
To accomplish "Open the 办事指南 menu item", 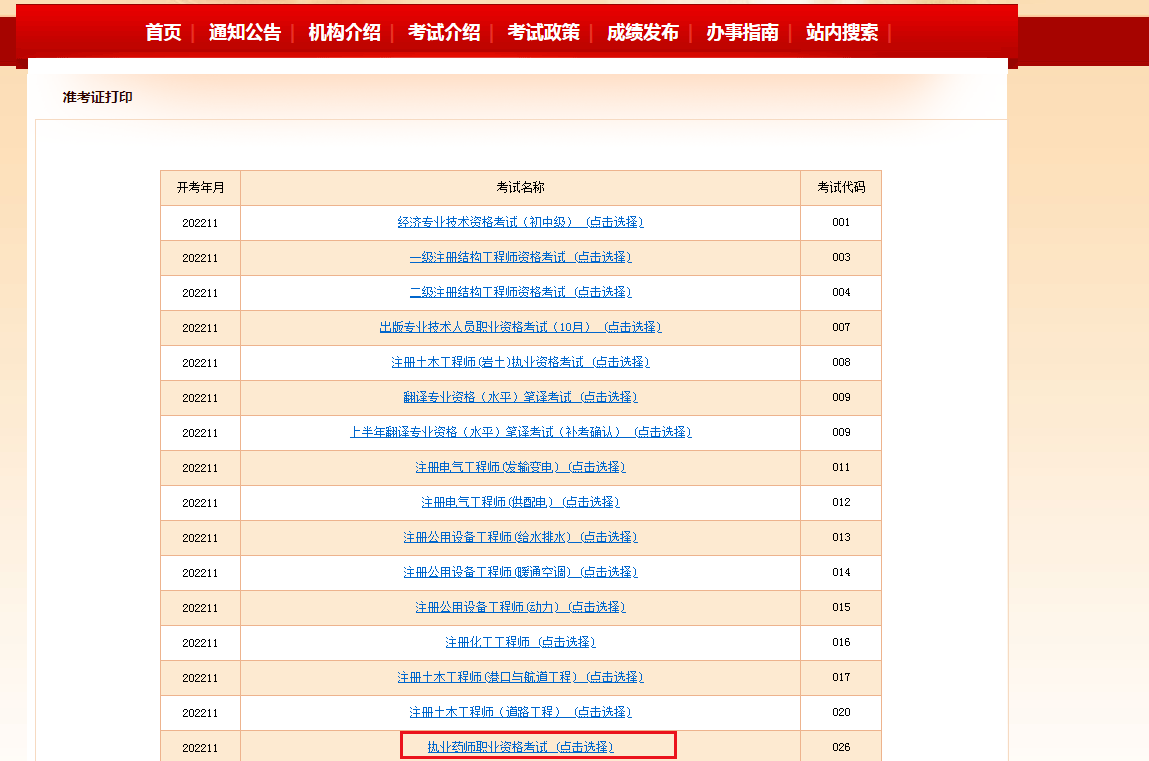I will (x=742, y=32).
